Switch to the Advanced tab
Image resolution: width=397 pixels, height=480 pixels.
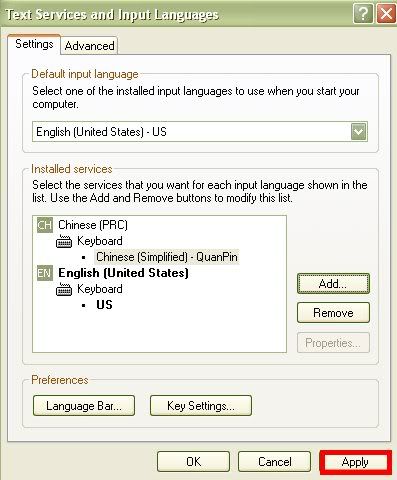(x=89, y=46)
